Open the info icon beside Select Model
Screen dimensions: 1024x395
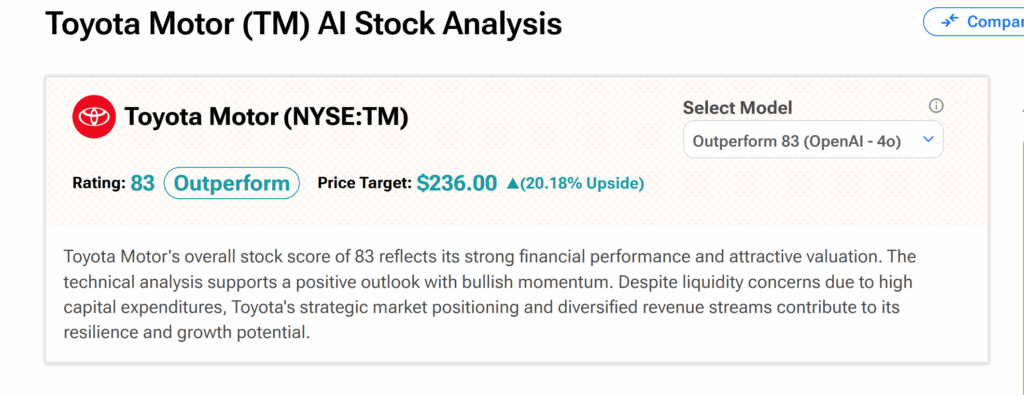click(936, 106)
